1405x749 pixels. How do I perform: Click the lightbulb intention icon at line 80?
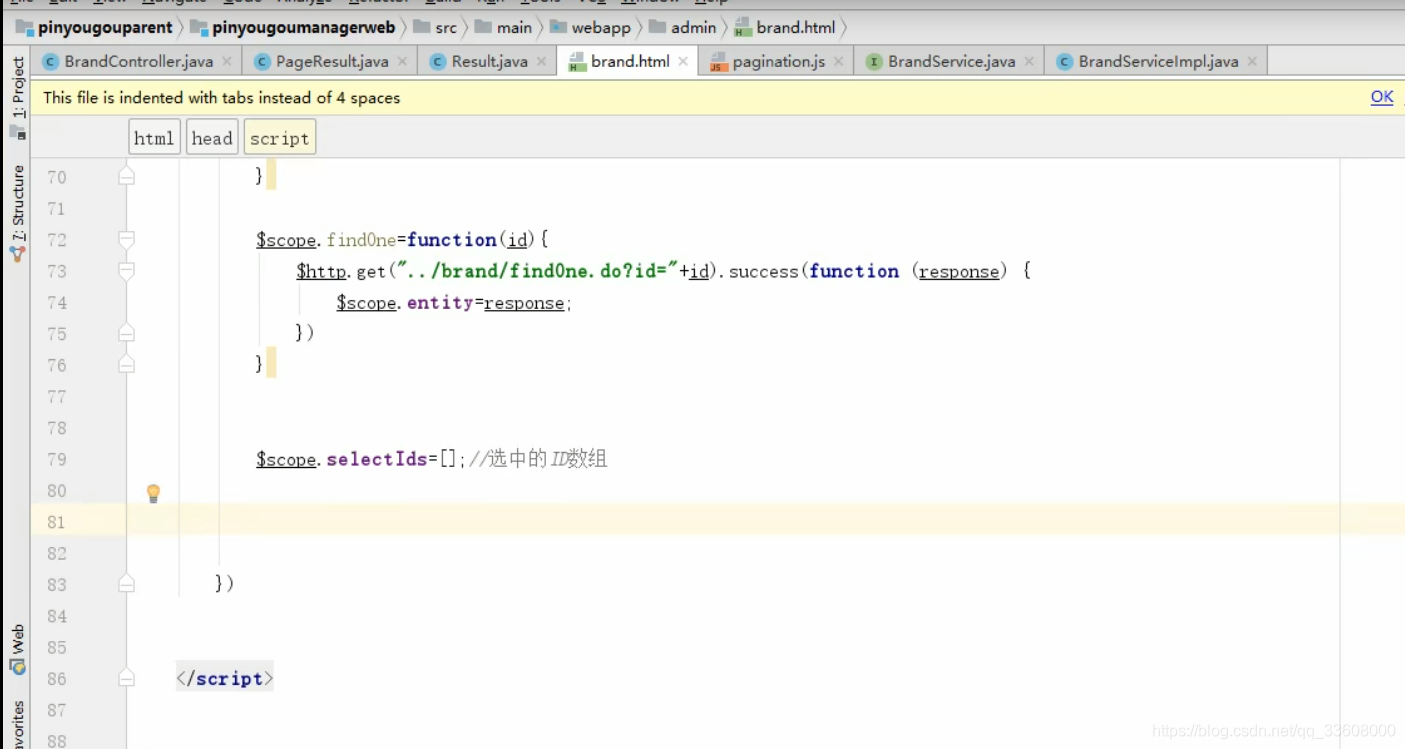point(153,492)
